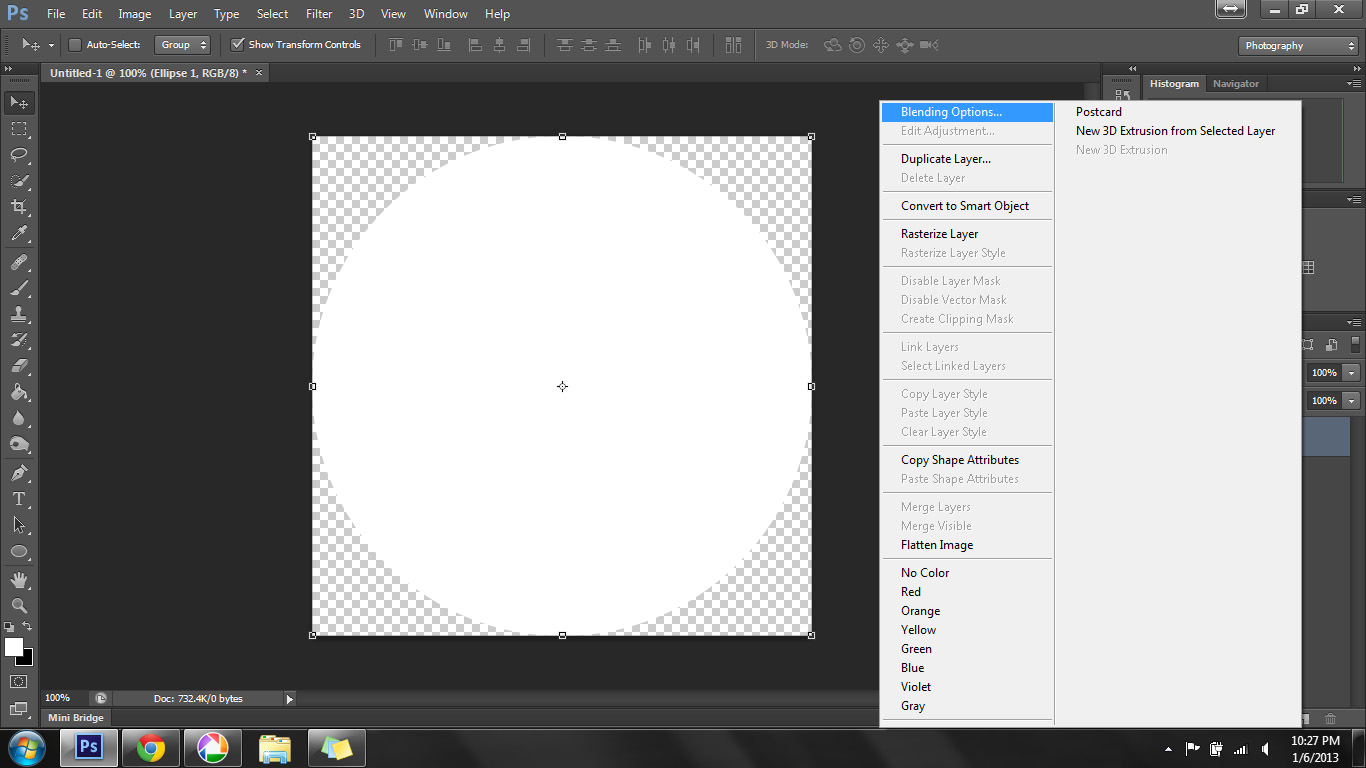Open the Filter menu
The height and width of the screenshot is (768, 1366).
(319, 14)
